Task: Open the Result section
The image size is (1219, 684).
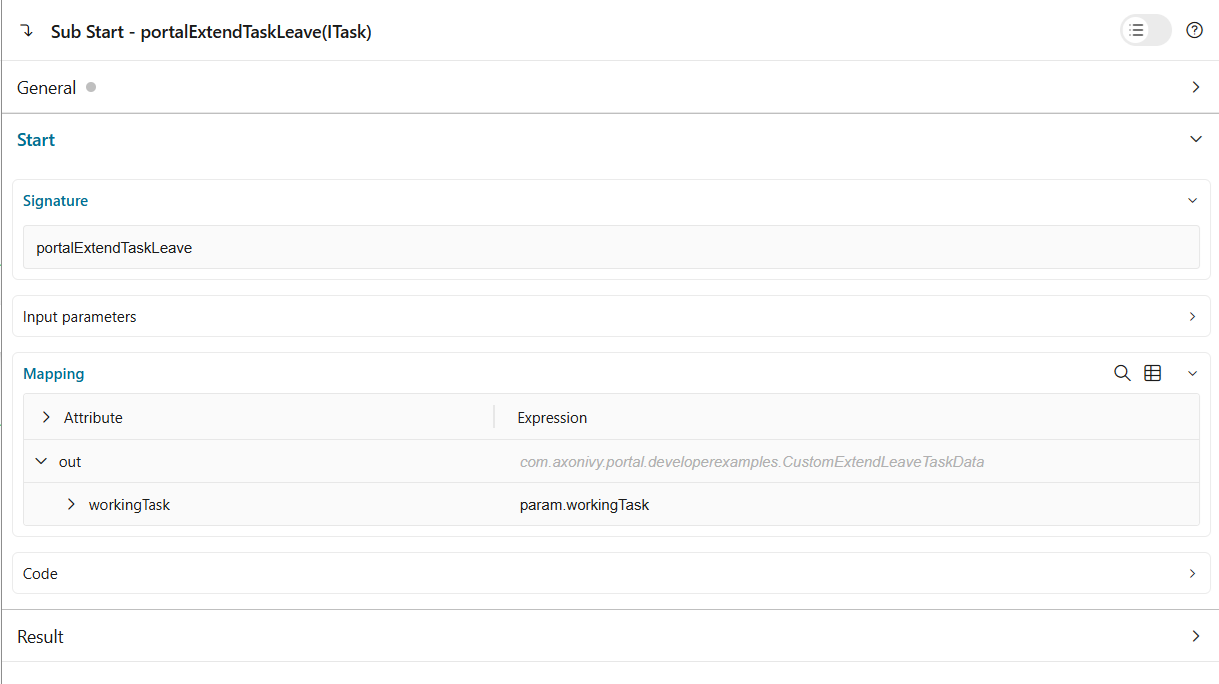Action: pos(1196,636)
